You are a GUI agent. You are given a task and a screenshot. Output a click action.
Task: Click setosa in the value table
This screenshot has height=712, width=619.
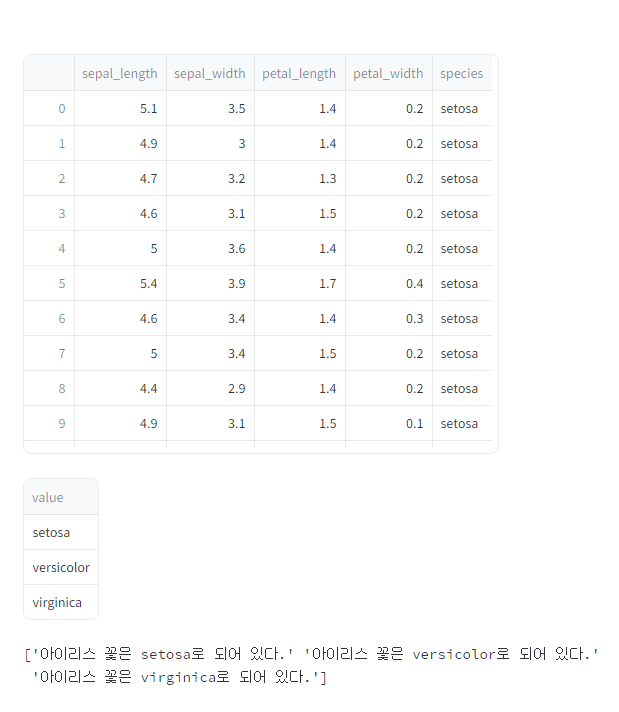click(x=61, y=532)
